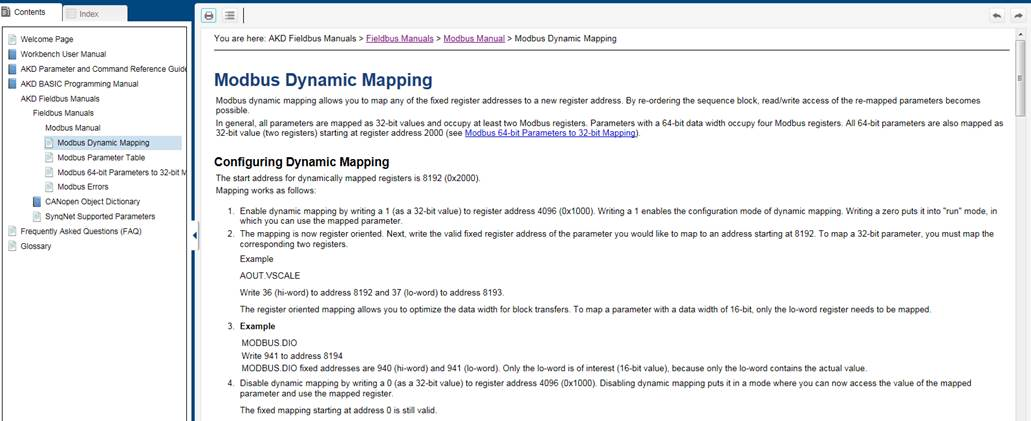The width and height of the screenshot is (1031, 421).
Task: Select the Contents tab
Action: [x=30, y=12]
